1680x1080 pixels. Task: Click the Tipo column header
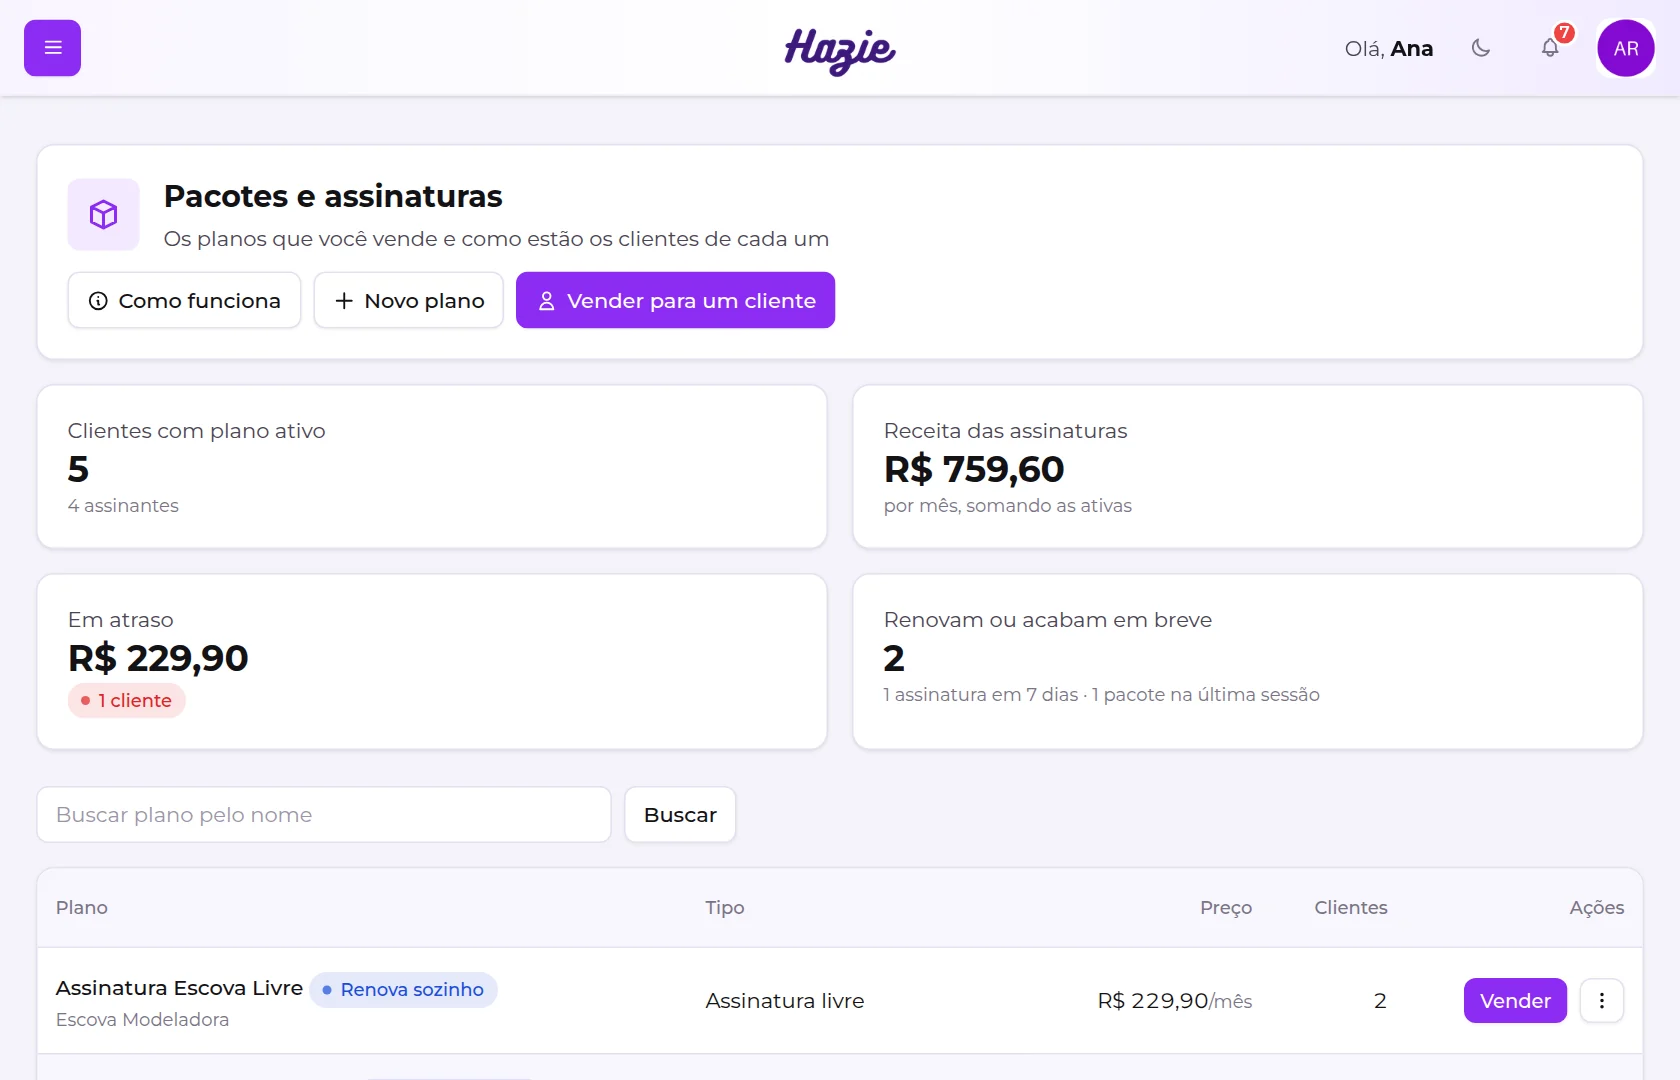725,908
